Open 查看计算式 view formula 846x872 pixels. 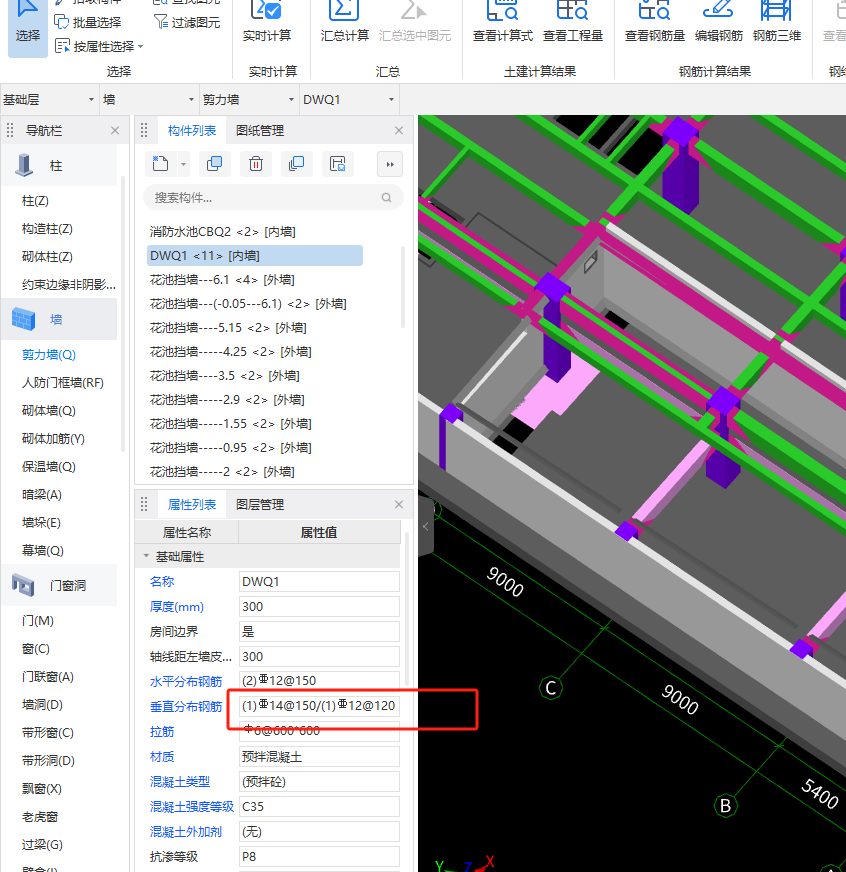tap(503, 22)
